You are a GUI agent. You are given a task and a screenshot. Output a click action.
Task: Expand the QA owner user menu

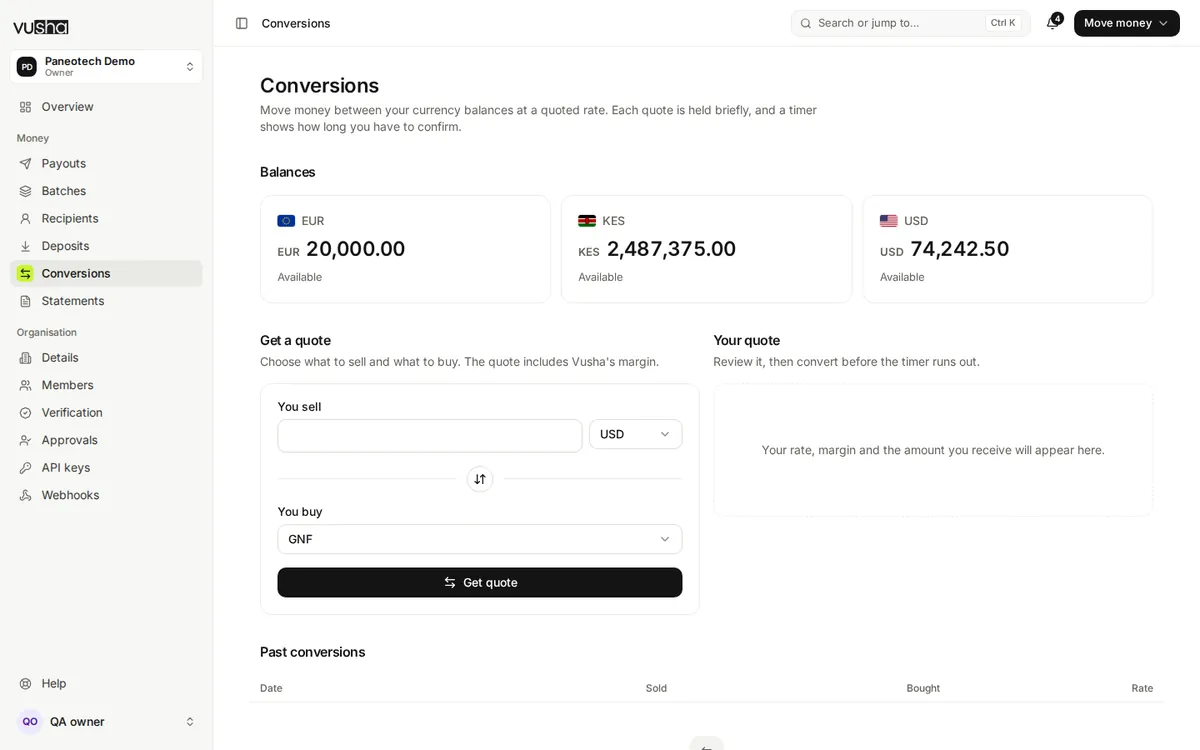[x=106, y=722]
